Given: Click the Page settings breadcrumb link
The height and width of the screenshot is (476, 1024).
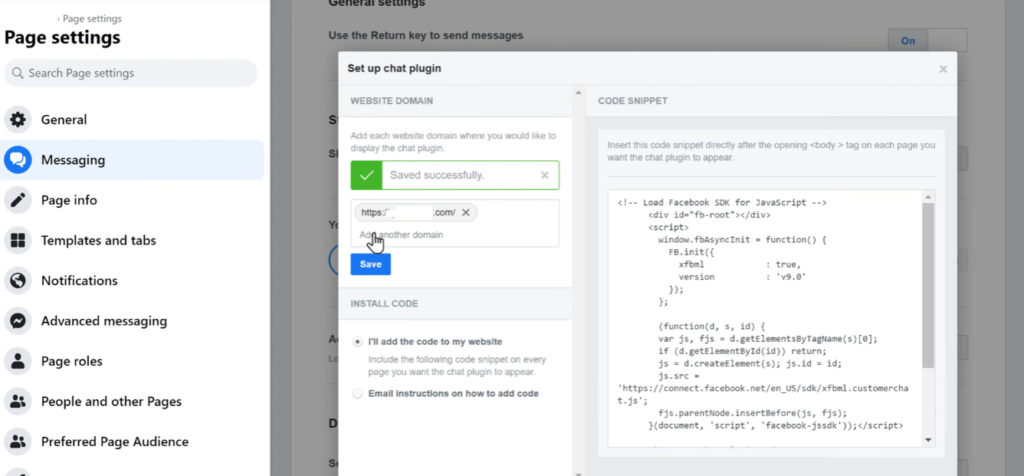Looking at the screenshot, I should click(x=92, y=19).
